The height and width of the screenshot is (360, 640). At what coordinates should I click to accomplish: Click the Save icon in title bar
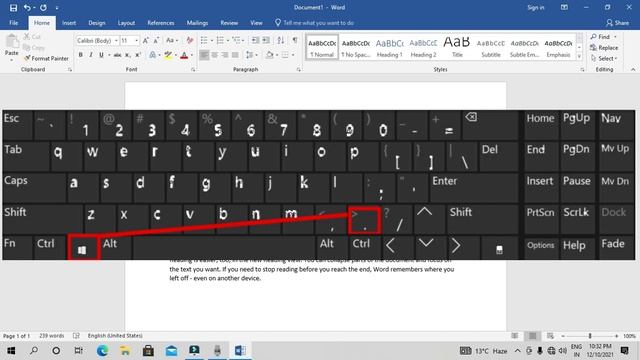pyautogui.click(x=13, y=8)
